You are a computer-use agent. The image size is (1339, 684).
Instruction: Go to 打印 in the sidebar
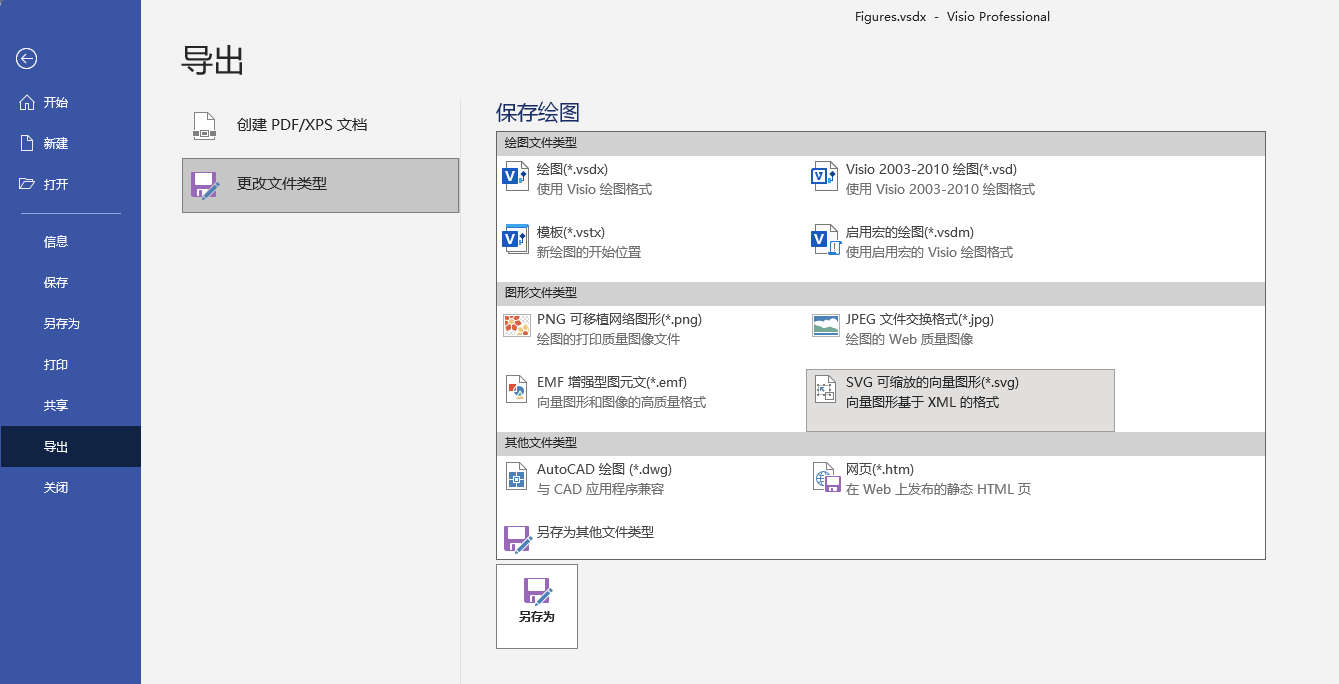click(x=70, y=364)
